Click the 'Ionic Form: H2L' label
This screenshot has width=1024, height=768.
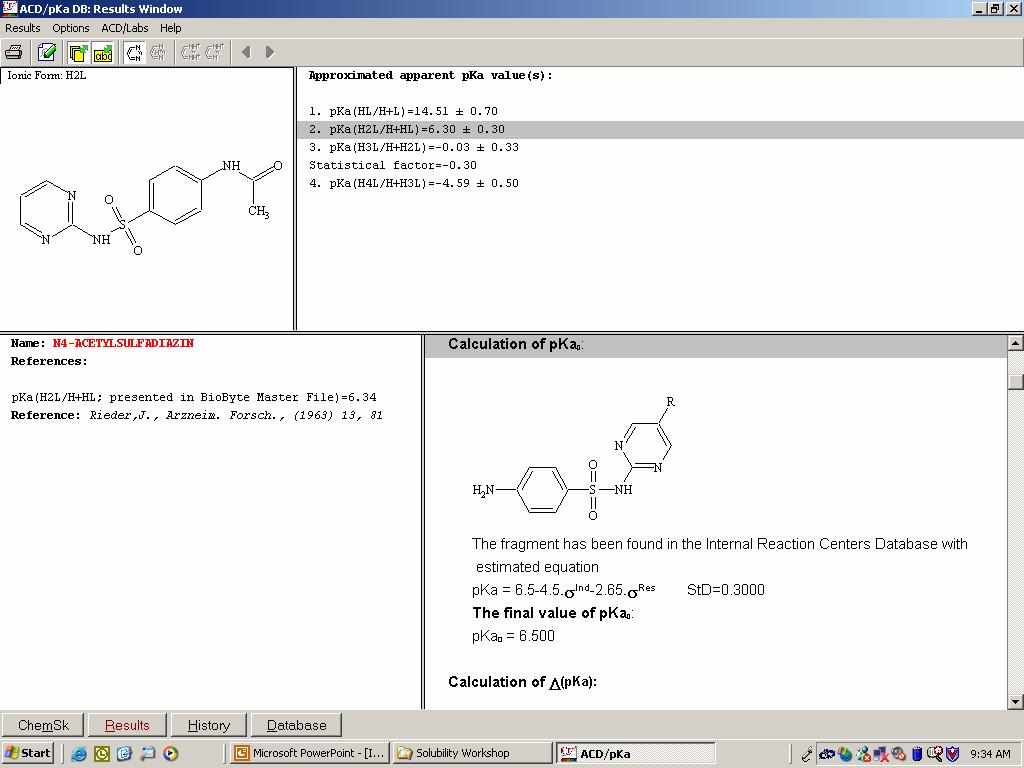pyautogui.click(x=46, y=76)
